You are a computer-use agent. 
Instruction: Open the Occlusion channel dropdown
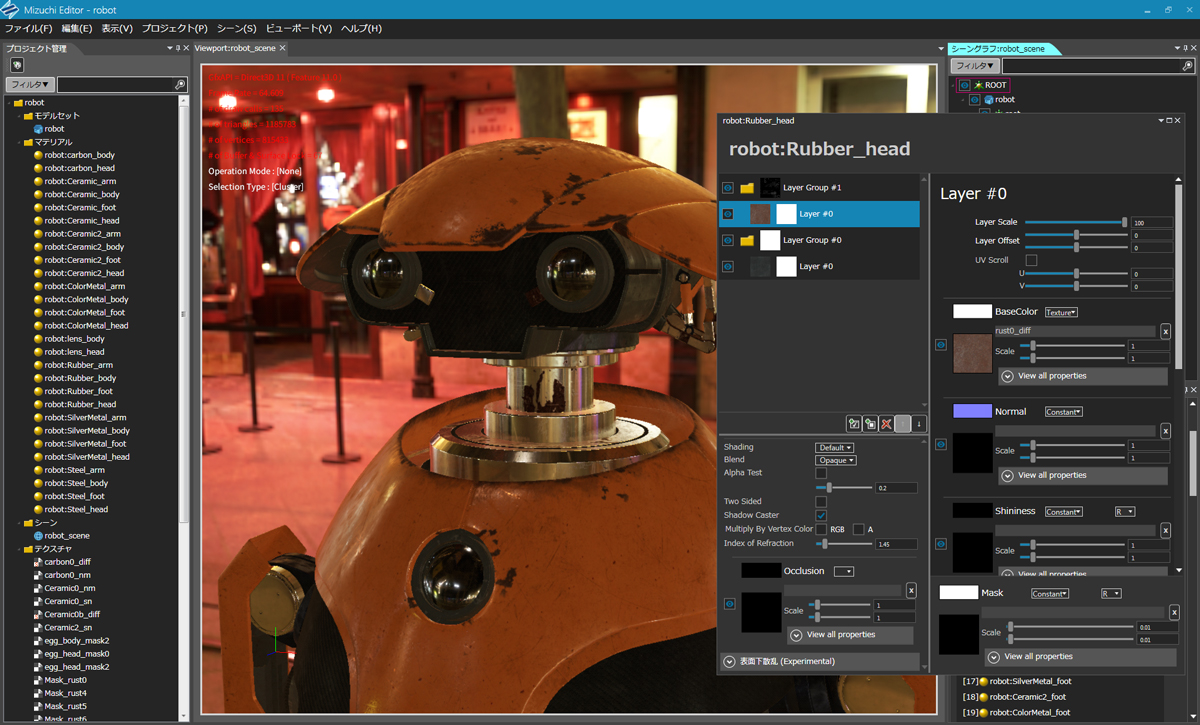coord(845,572)
